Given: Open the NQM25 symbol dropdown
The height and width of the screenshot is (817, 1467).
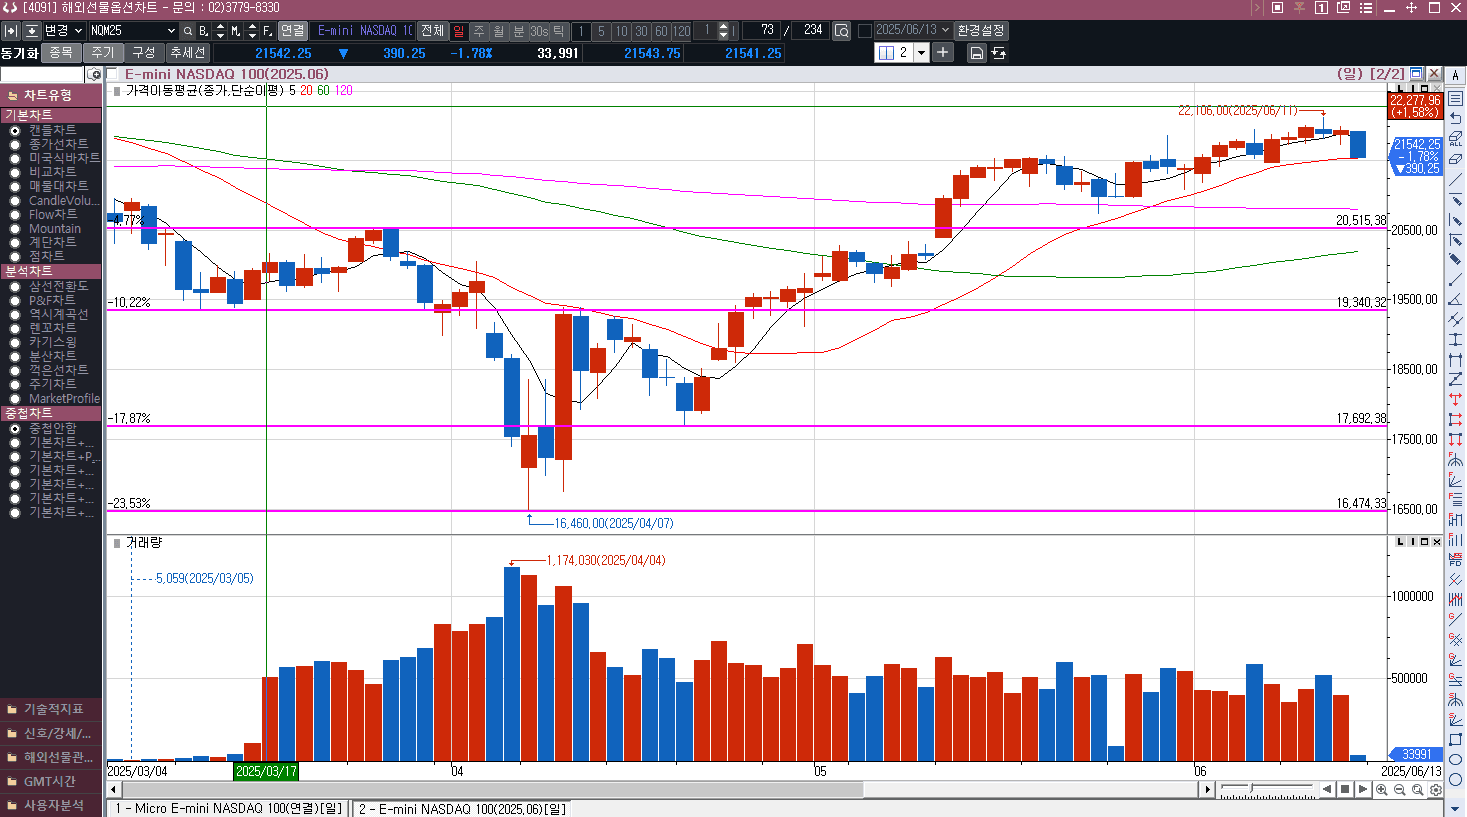Looking at the screenshot, I should tap(170, 31).
